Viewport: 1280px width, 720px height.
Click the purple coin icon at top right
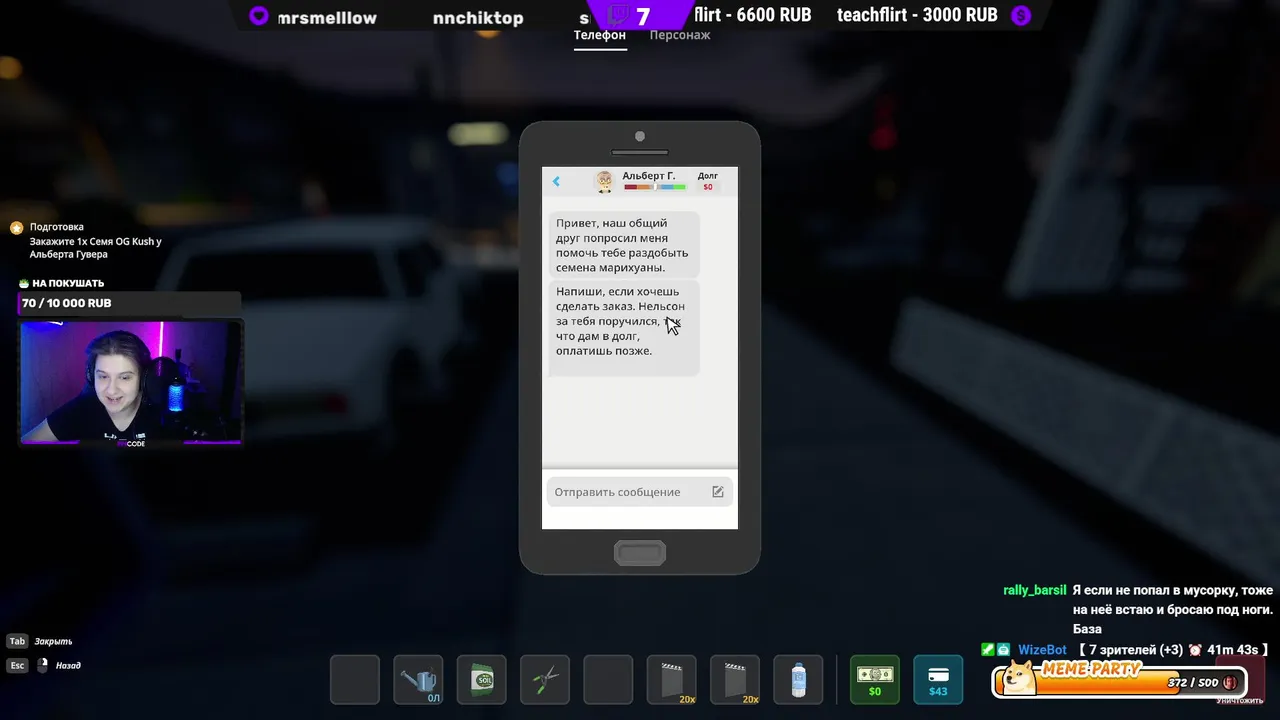tap(1020, 15)
